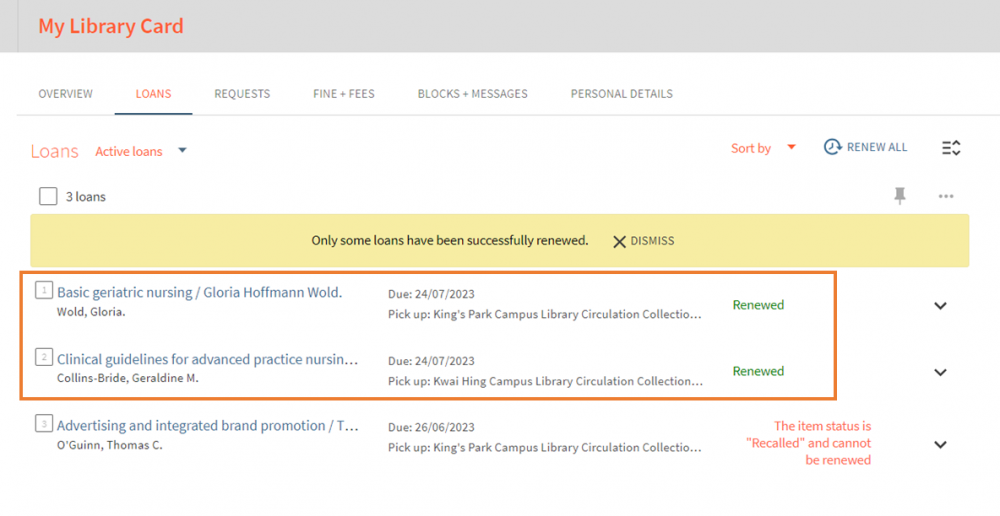1000x516 pixels.
Task: Select loan checkbox number 2
Action: pyautogui.click(x=44, y=357)
